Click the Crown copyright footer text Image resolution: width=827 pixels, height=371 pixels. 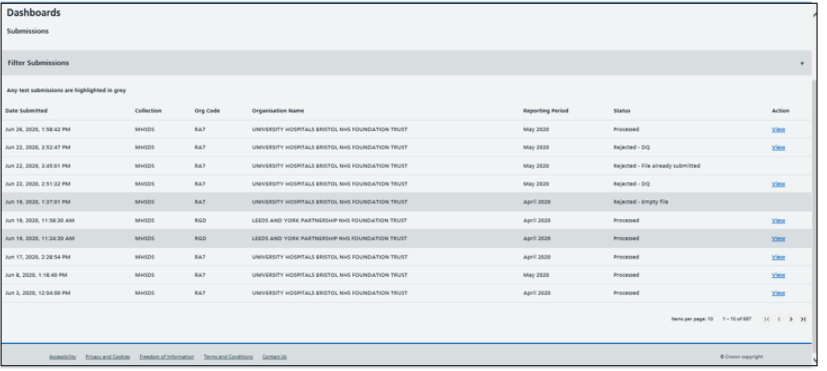(x=741, y=357)
